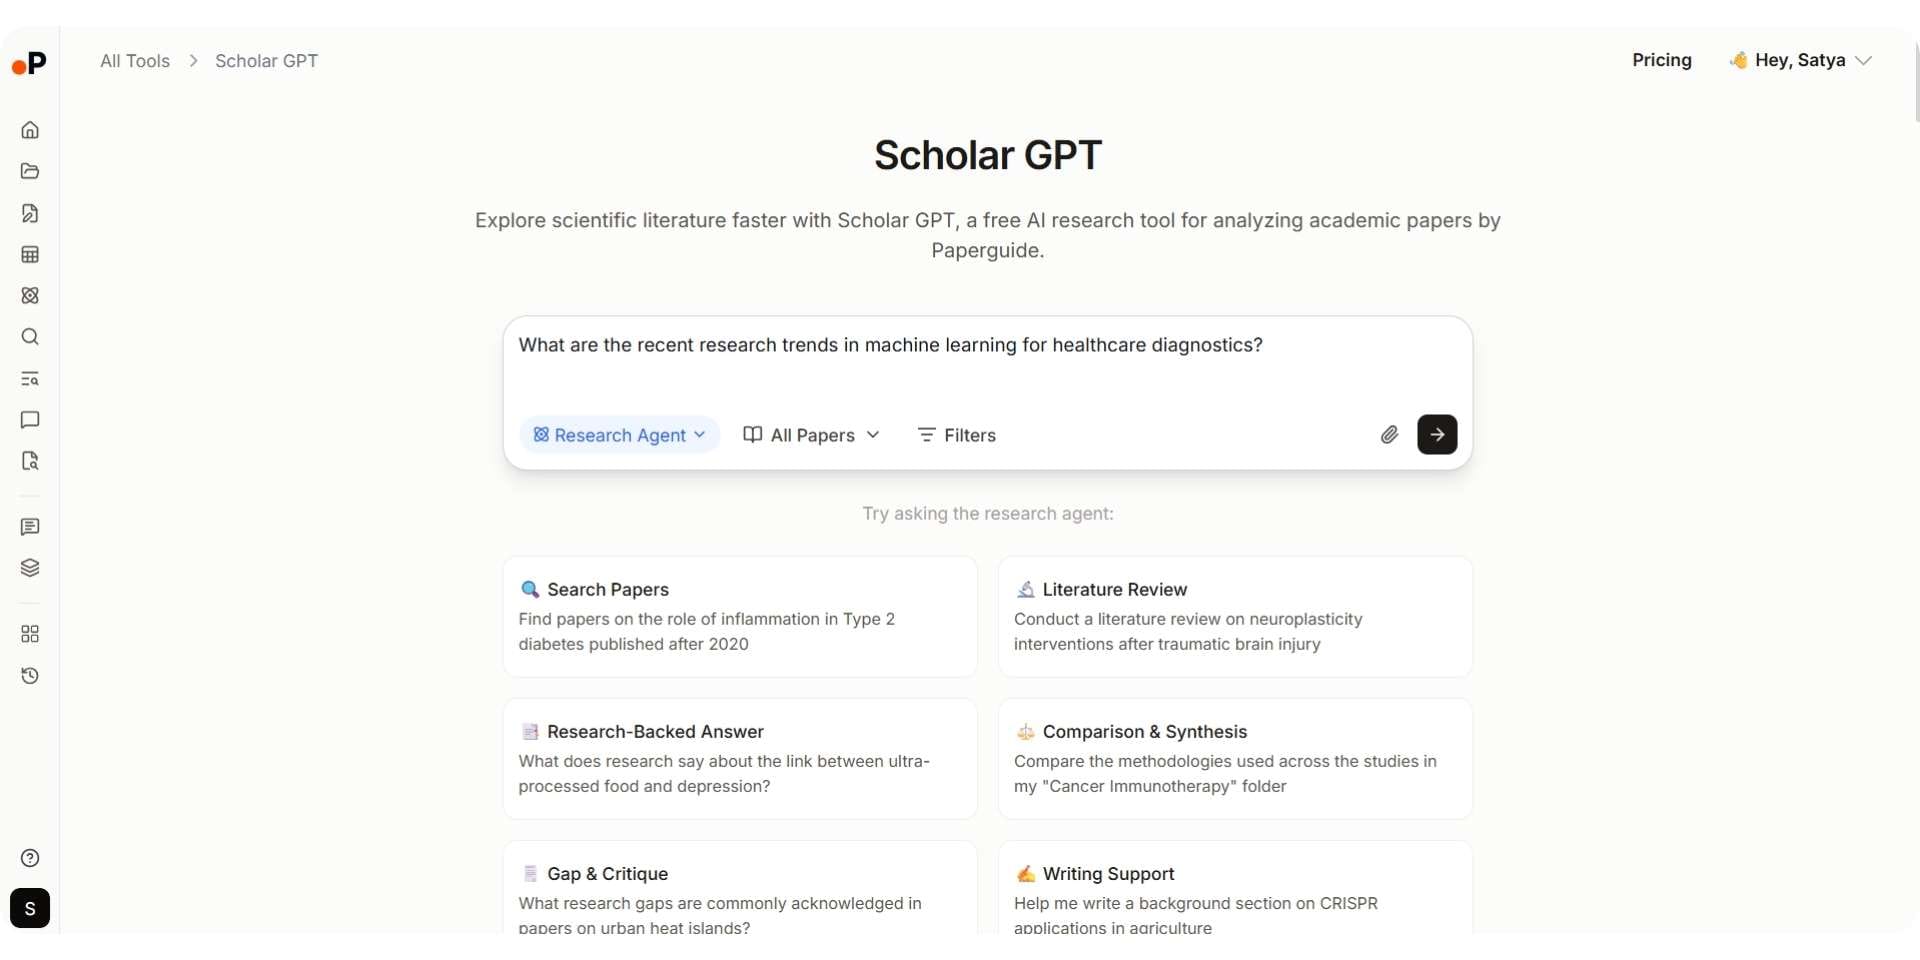The height and width of the screenshot is (960, 1920).
Task: Switch to All Tools via breadcrumb
Action: 134,61
